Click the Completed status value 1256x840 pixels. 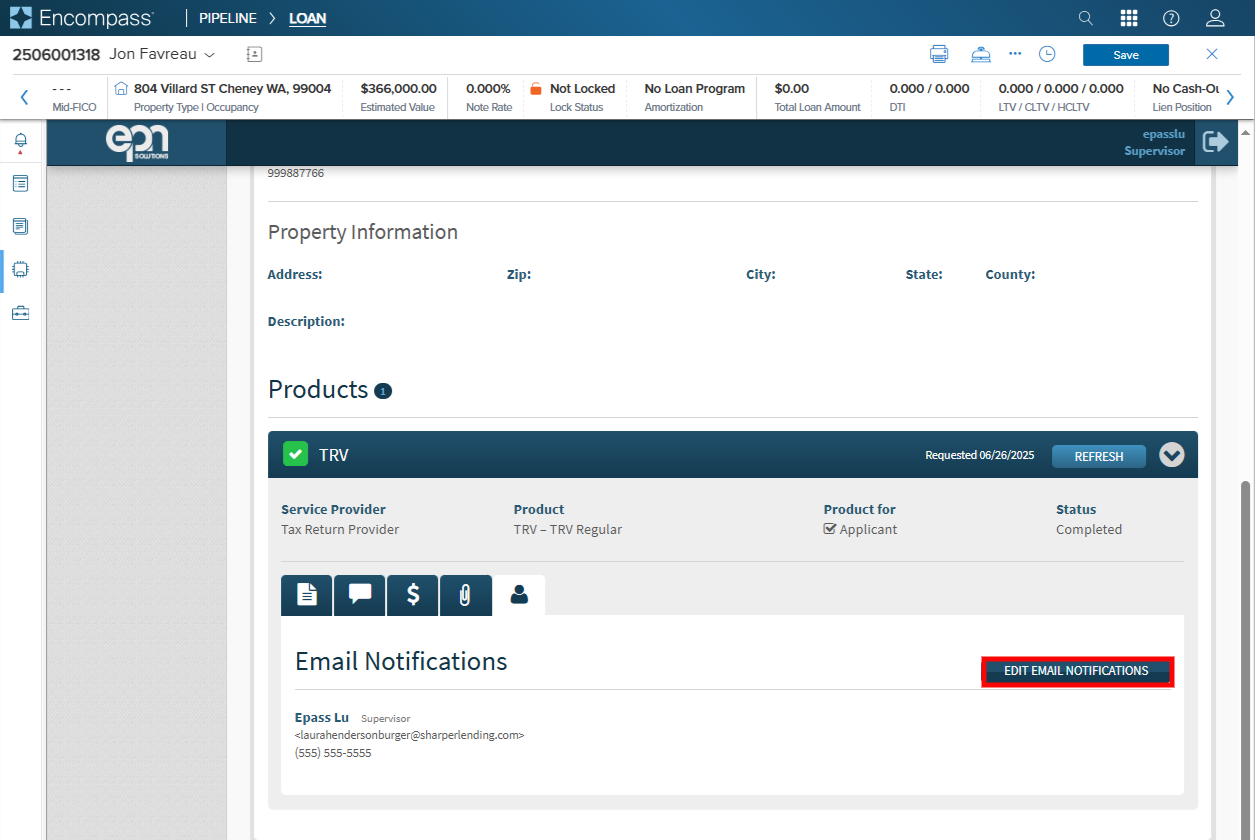pyautogui.click(x=1089, y=530)
